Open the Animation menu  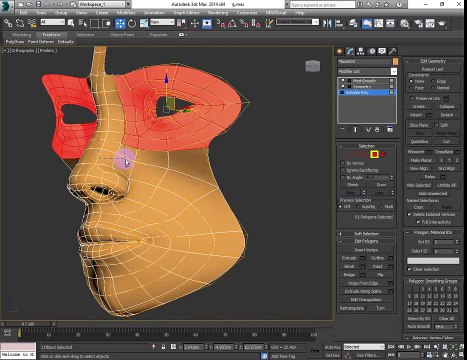point(154,13)
